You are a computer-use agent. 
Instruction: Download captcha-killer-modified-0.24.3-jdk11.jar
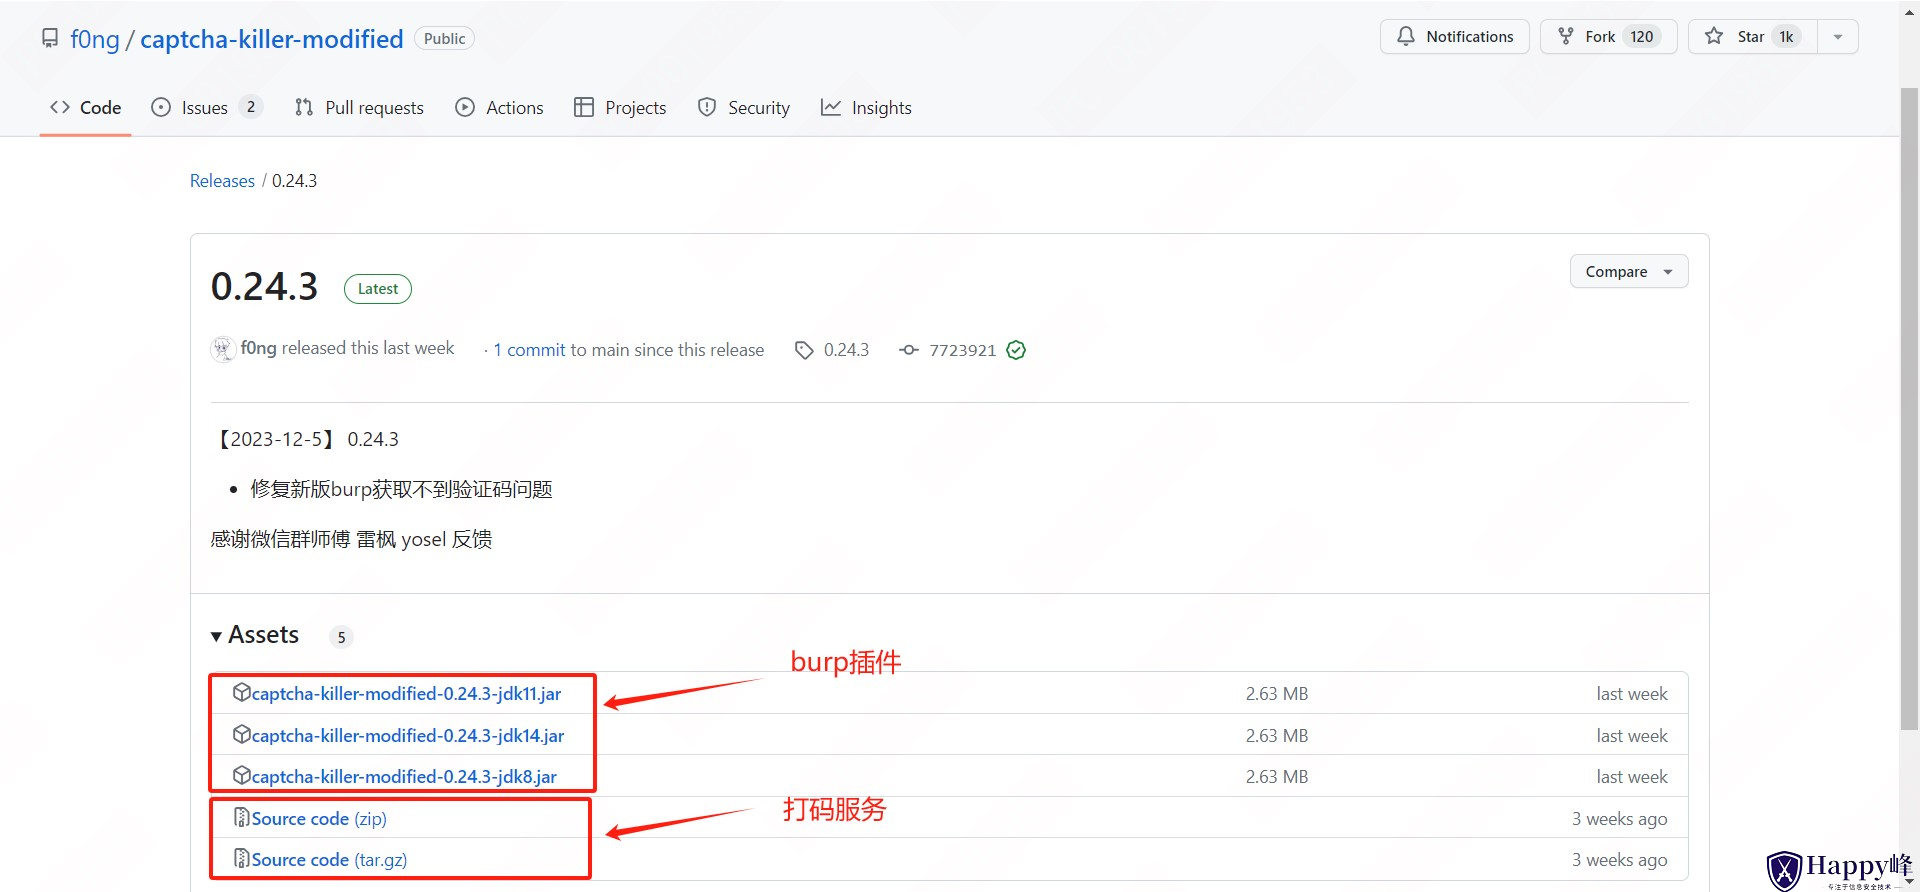[406, 693]
